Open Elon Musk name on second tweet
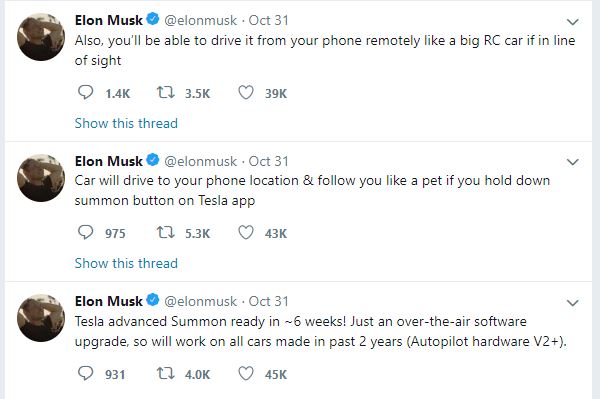 109,161
